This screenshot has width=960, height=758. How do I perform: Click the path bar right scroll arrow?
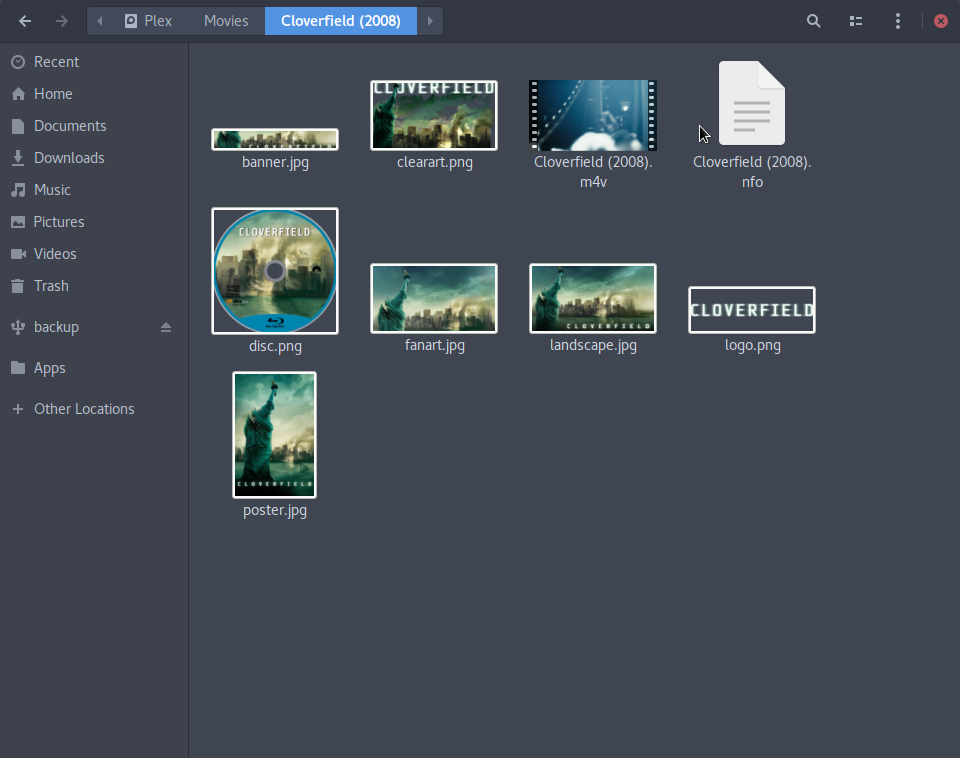430,21
